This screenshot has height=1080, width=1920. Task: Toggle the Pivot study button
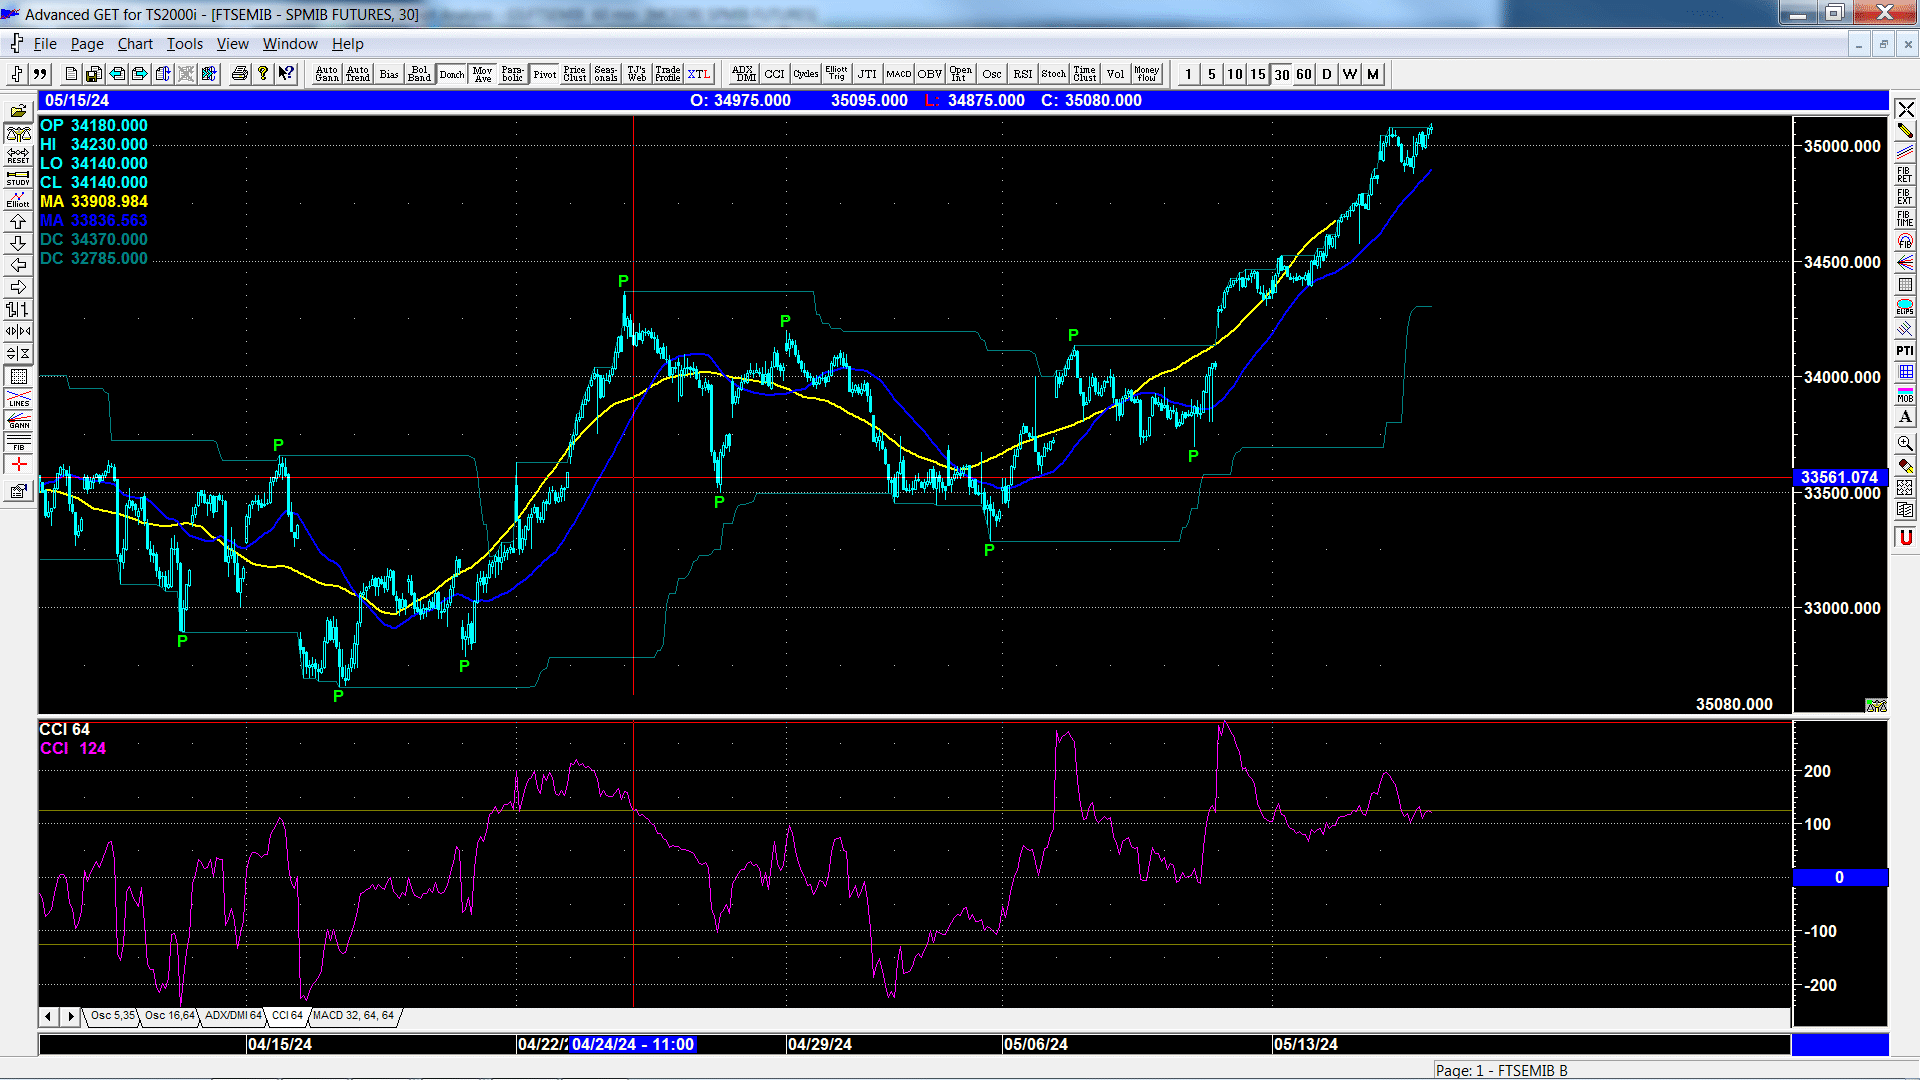click(x=545, y=74)
